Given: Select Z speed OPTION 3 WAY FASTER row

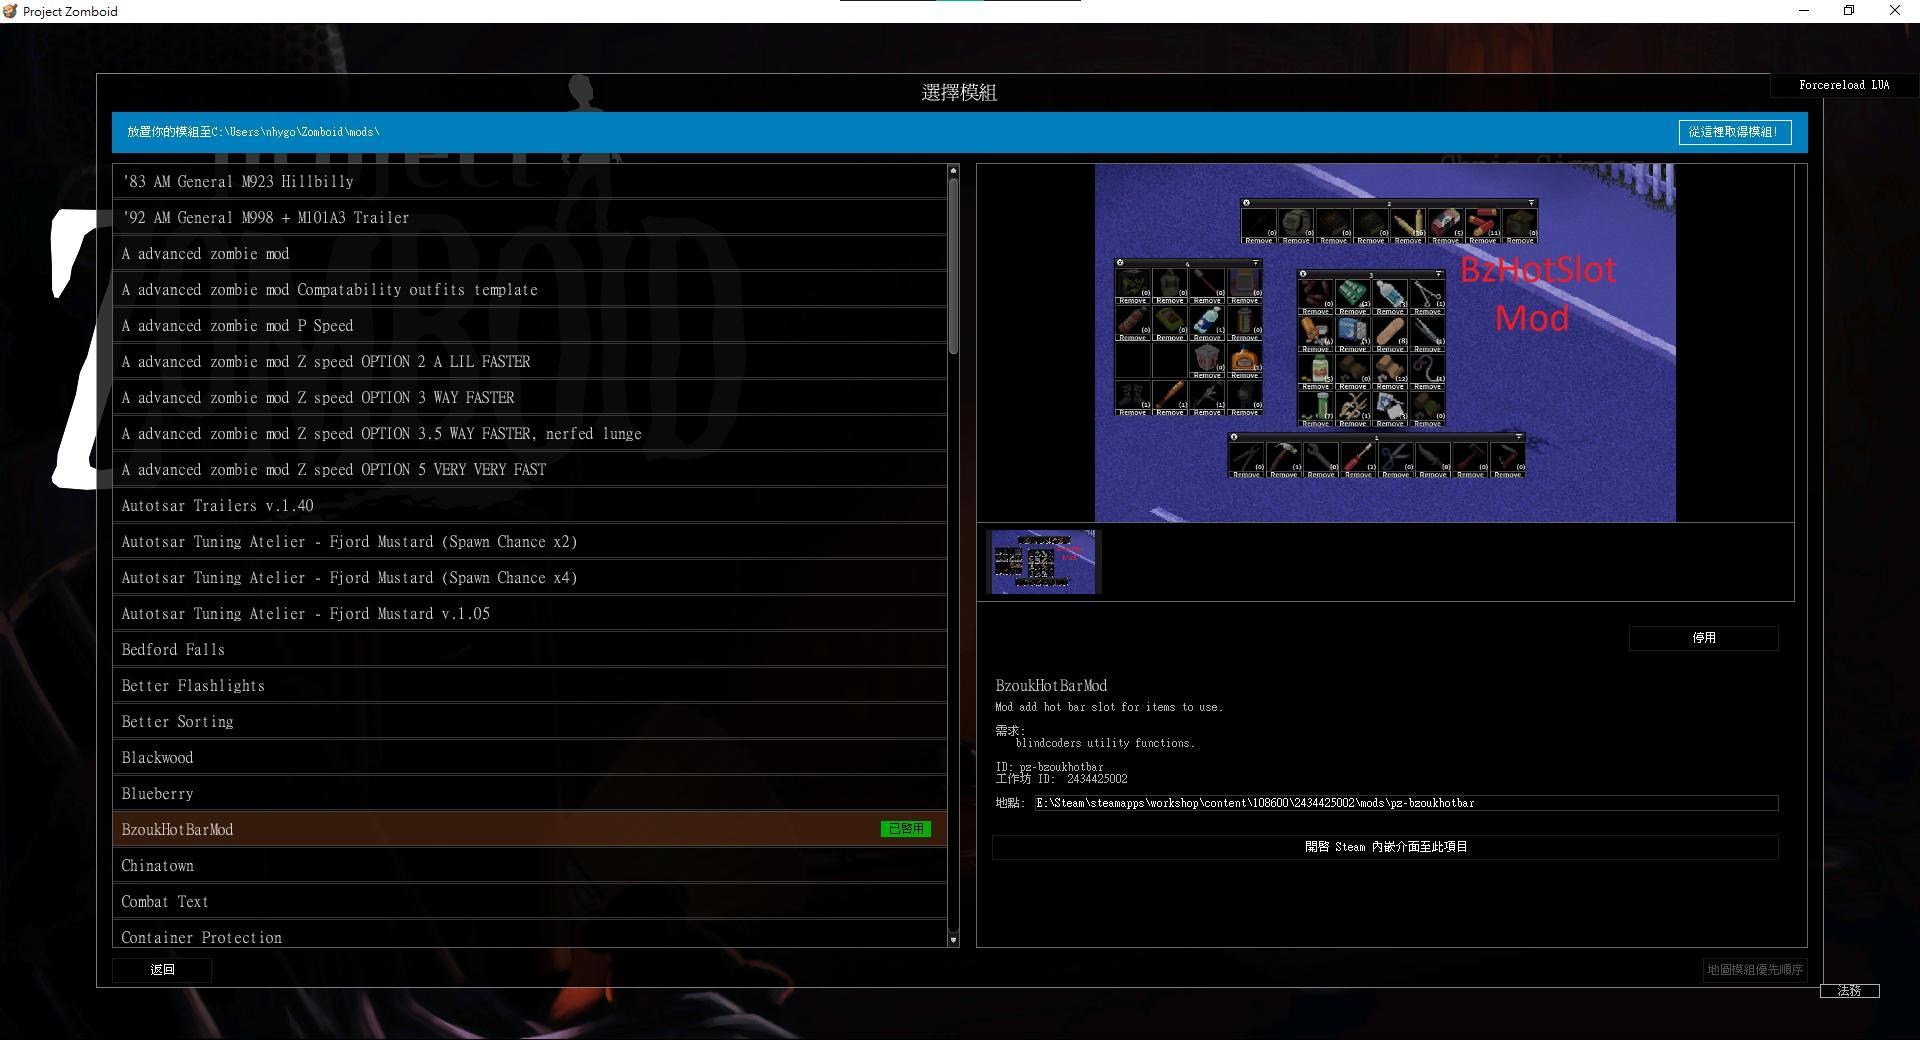Looking at the screenshot, I should pos(530,398).
